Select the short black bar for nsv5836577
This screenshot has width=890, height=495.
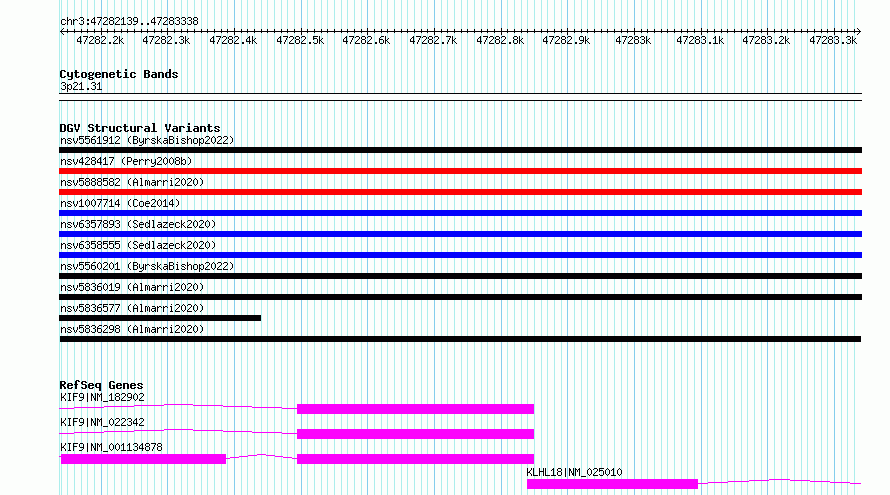tap(160, 318)
